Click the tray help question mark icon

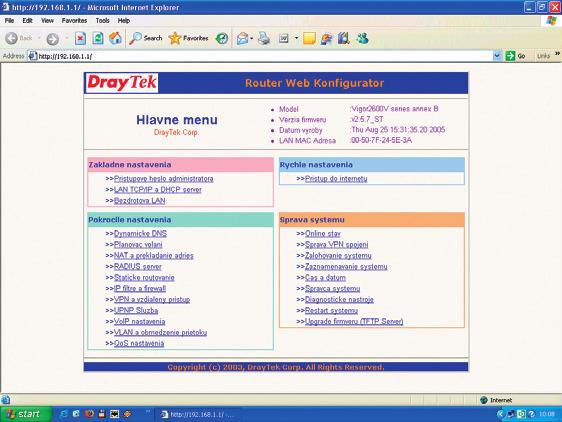[x=532, y=414]
